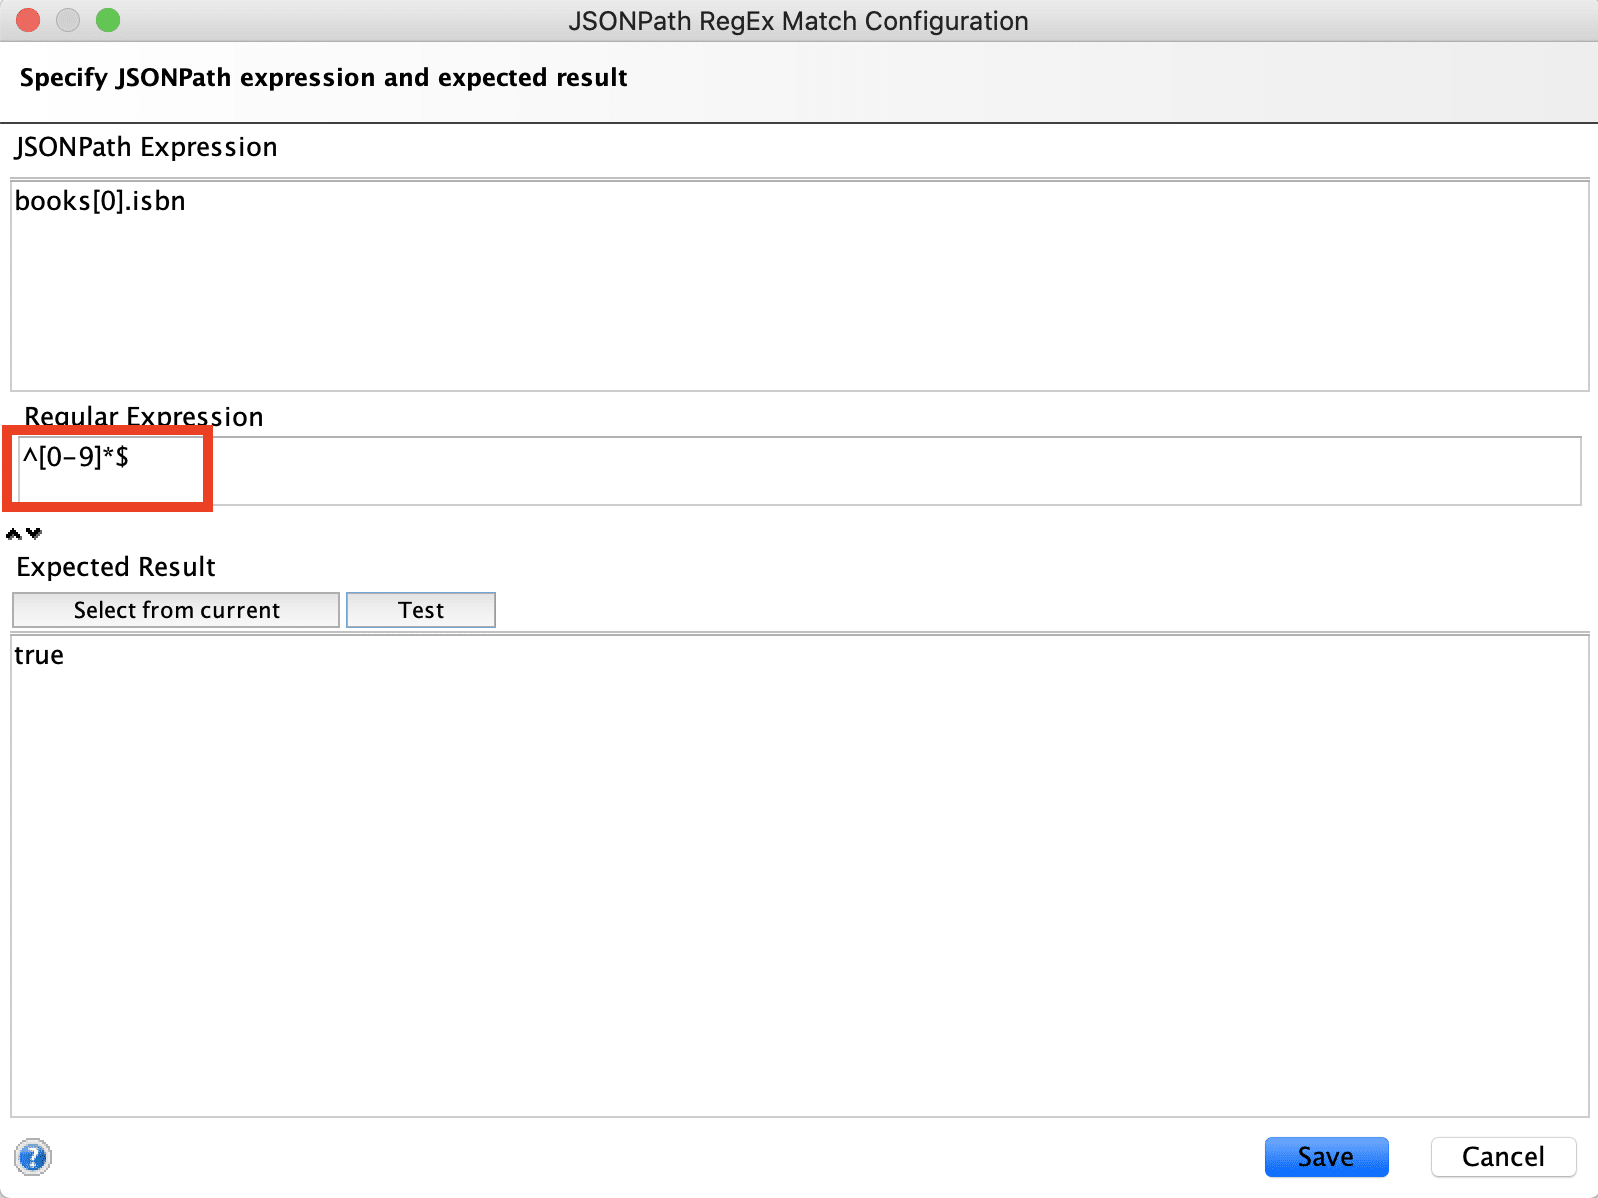Click the 'Expected Result' label
Viewport: 1598px width, 1198px height.
(x=116, y=567)
